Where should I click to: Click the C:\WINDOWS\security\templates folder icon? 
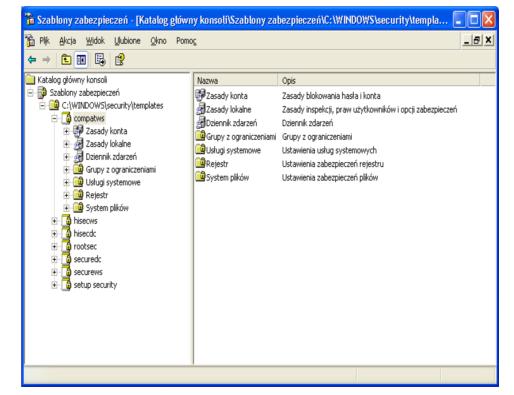(x=54, y=105)
